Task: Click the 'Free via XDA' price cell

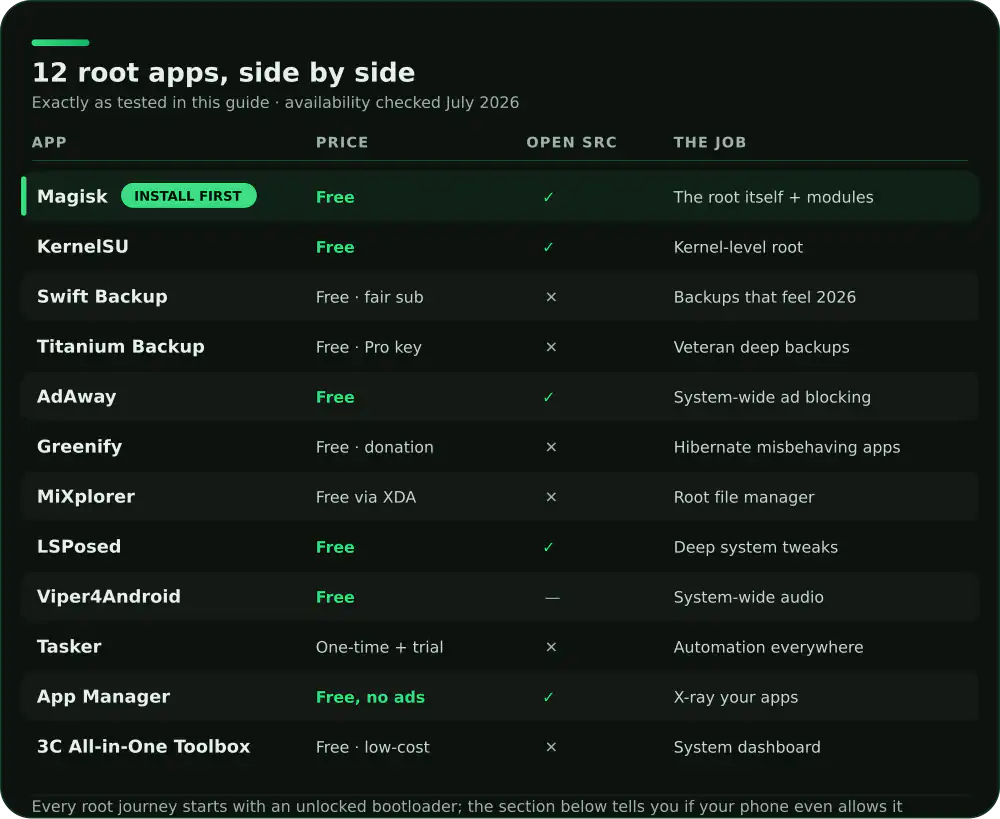Action: click(366, 497)
